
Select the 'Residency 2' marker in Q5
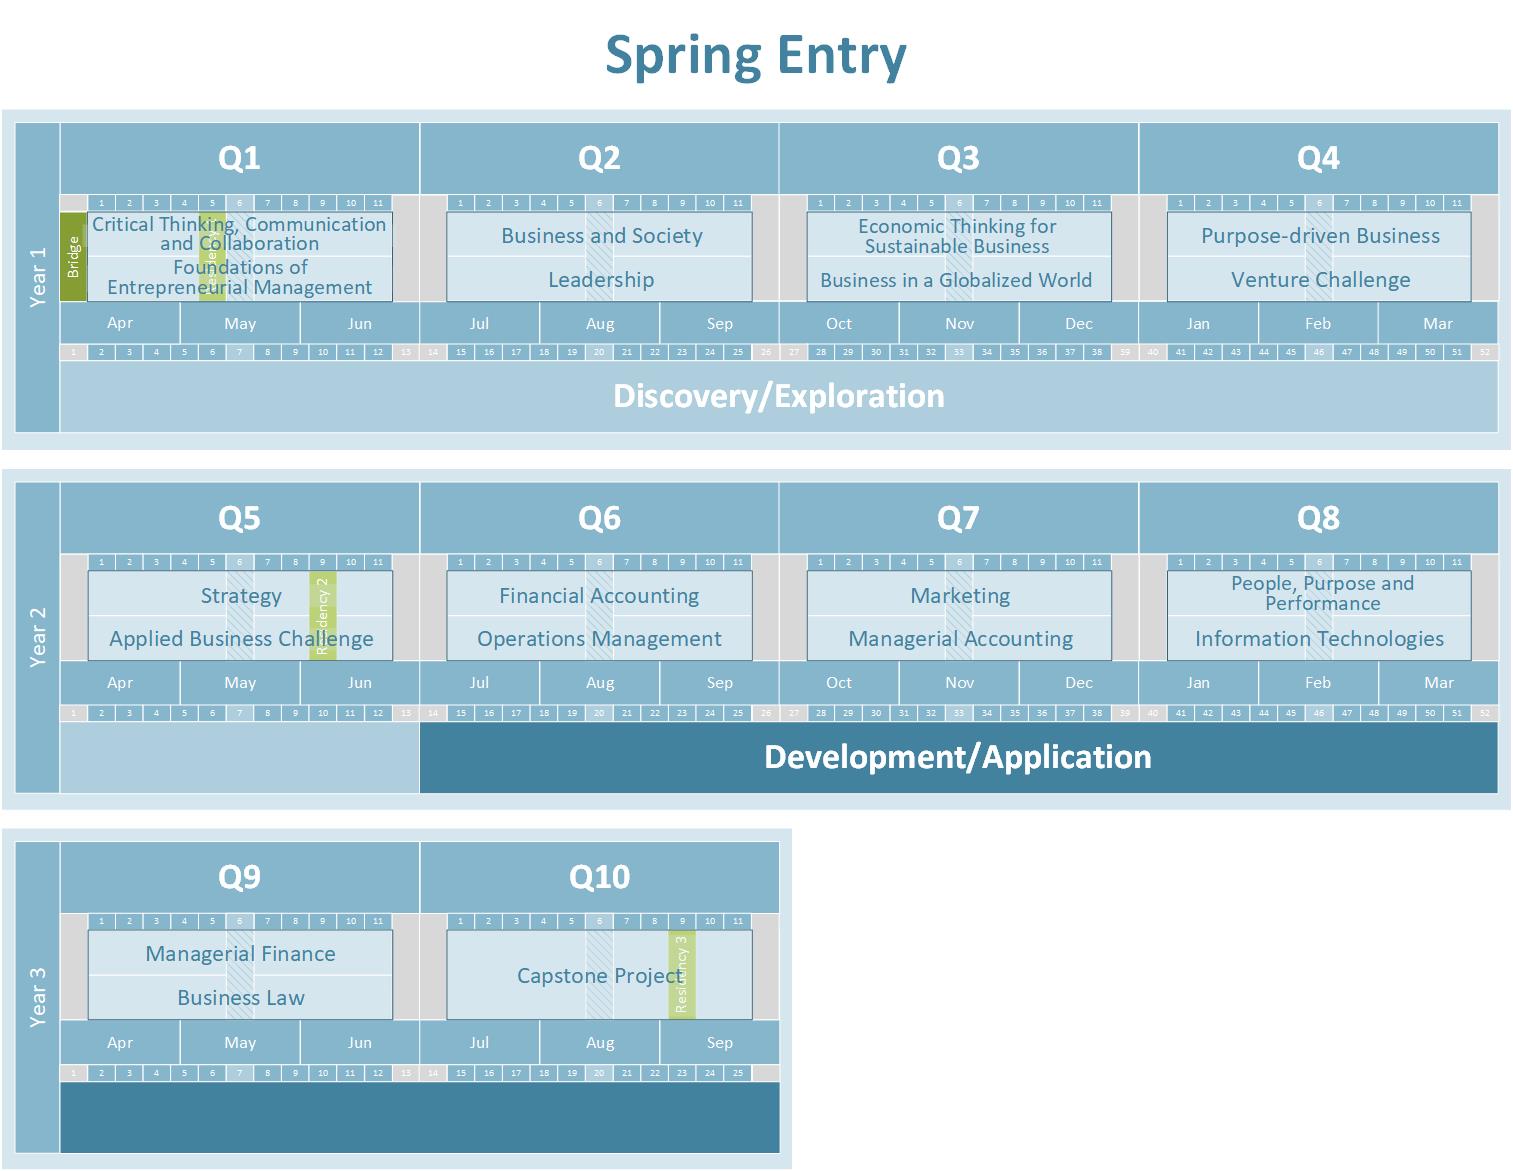pos(323,615)
